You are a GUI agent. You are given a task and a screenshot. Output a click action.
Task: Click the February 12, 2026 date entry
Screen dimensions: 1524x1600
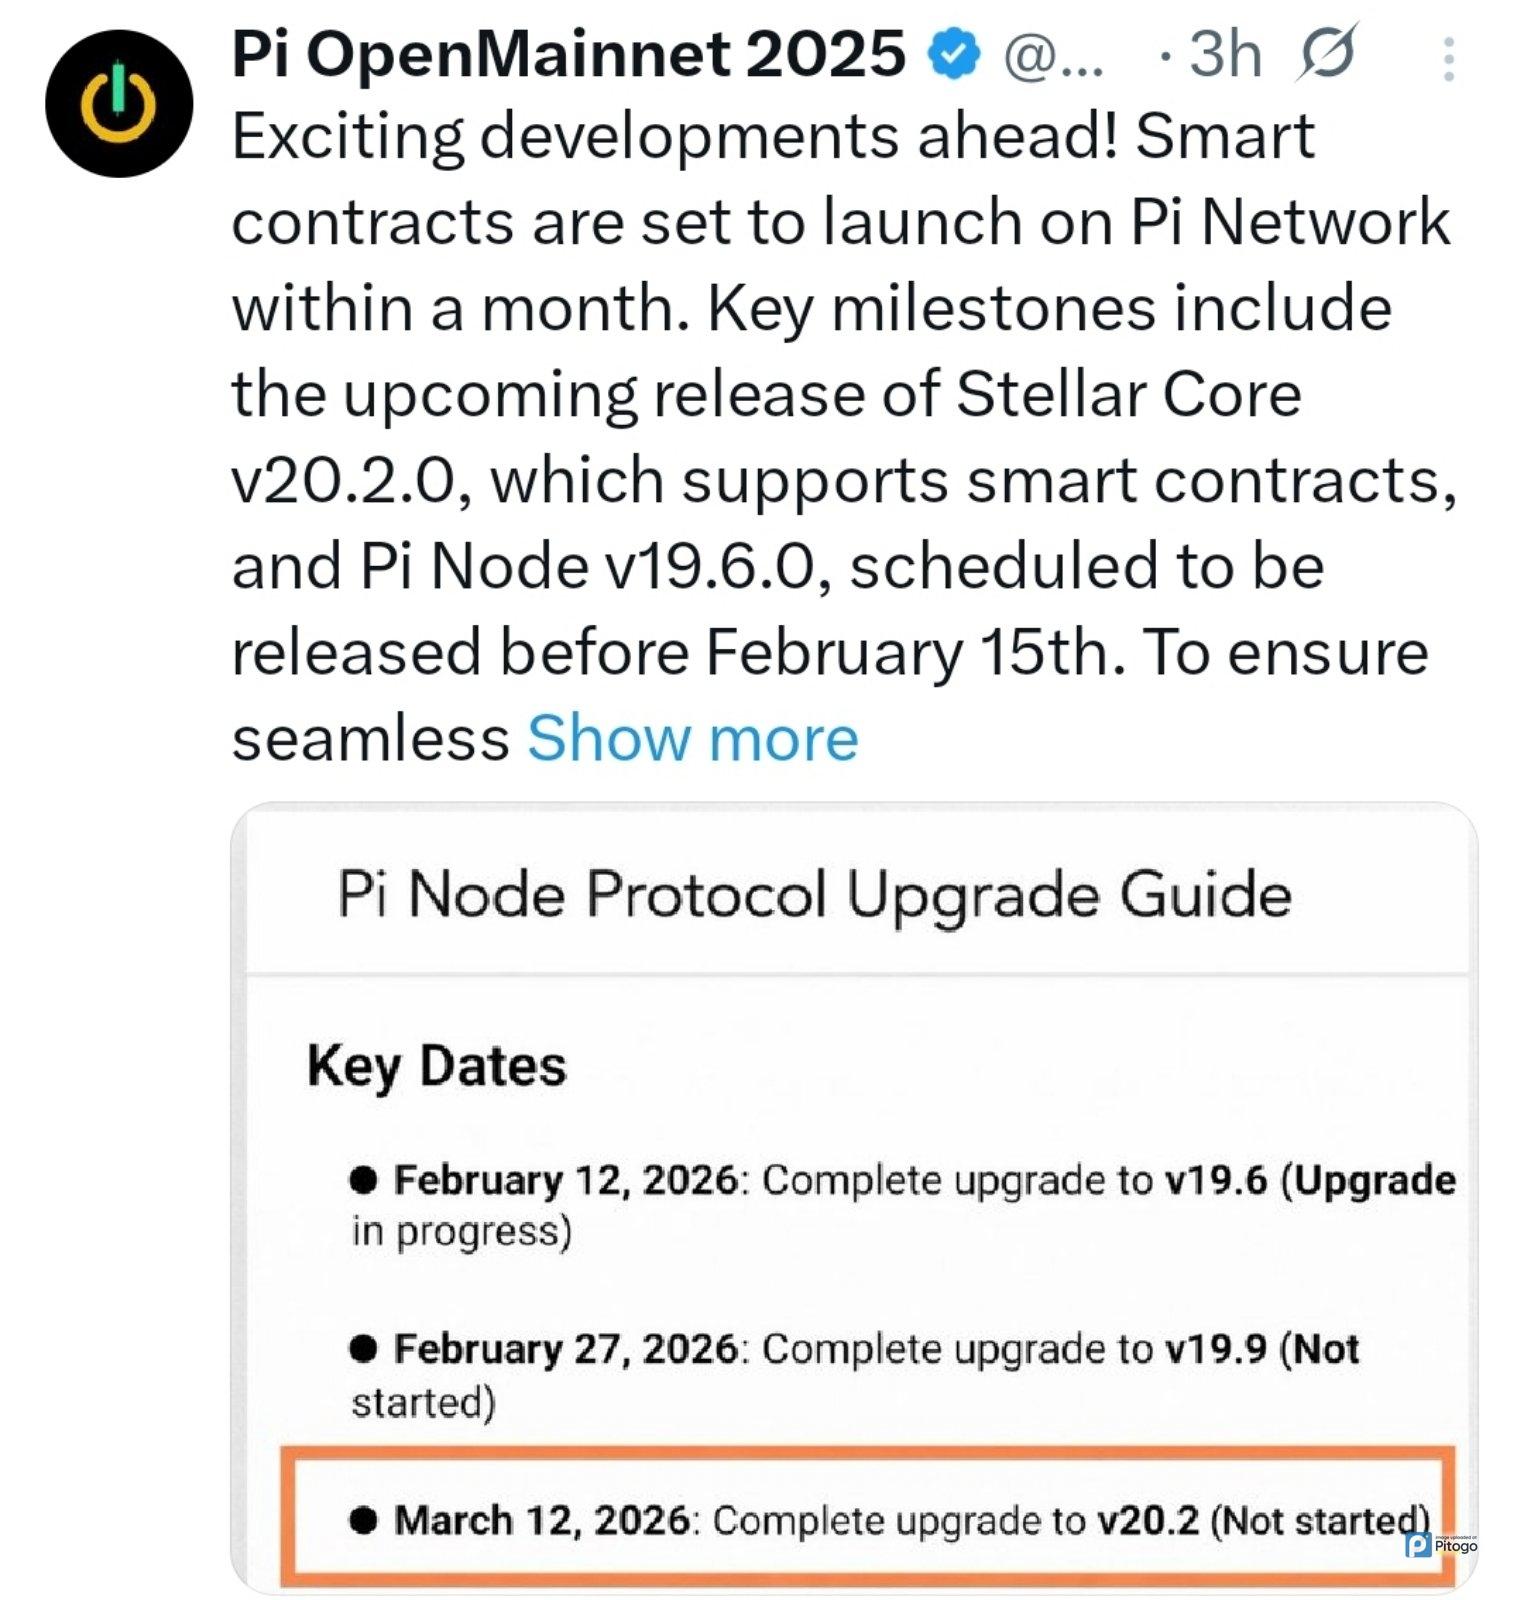tap(565, 1180)
